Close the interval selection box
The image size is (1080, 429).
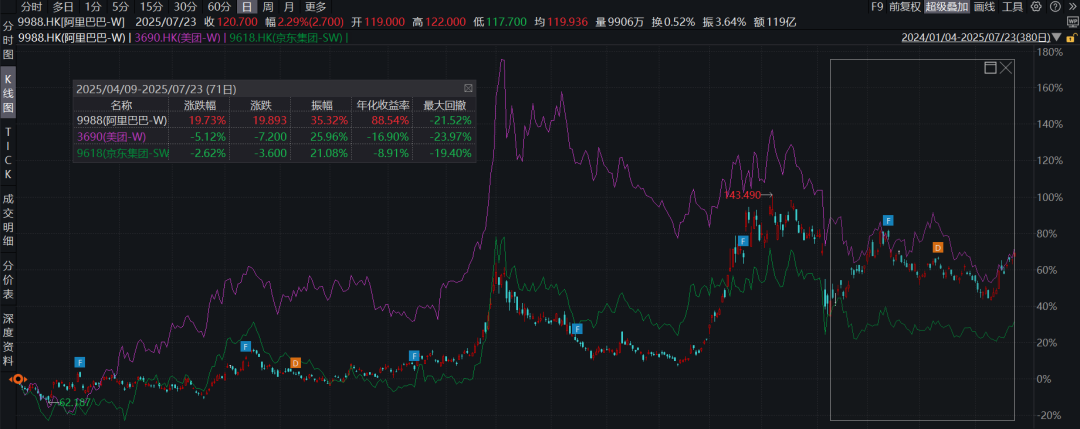(x=1006, y=67)
